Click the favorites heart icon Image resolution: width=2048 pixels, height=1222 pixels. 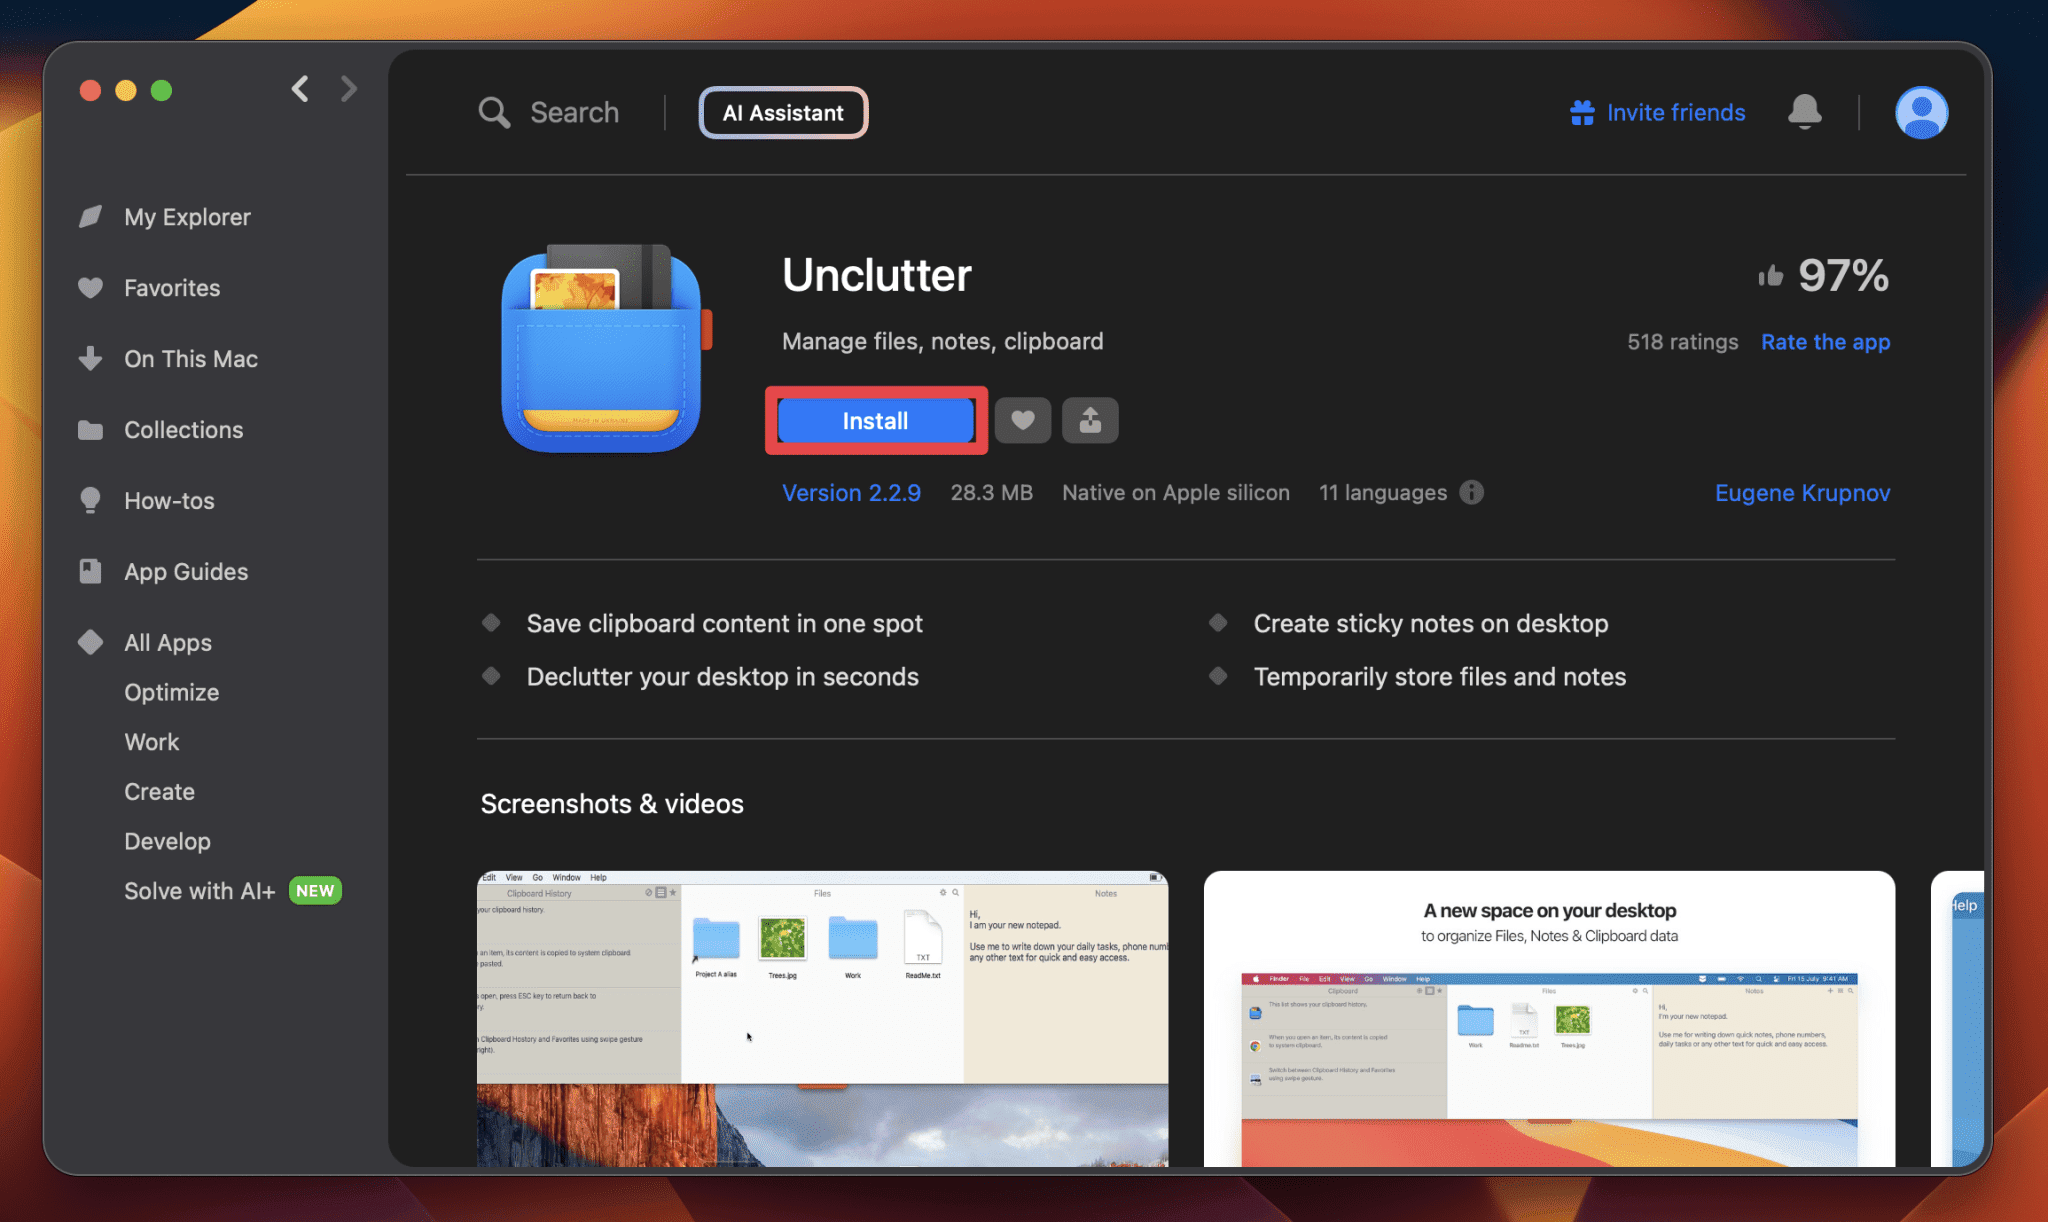coord(1024,419)
